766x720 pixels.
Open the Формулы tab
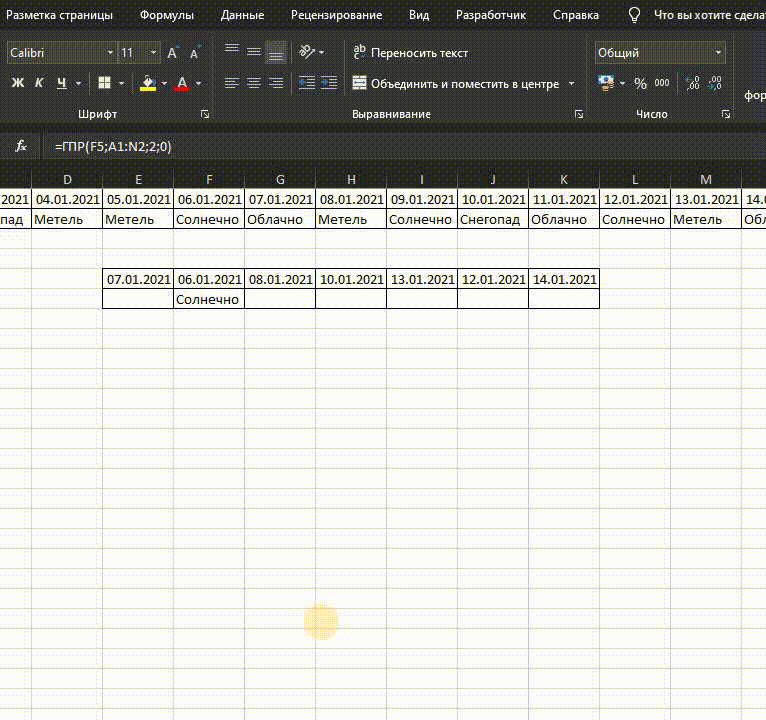tap(167, 15)
